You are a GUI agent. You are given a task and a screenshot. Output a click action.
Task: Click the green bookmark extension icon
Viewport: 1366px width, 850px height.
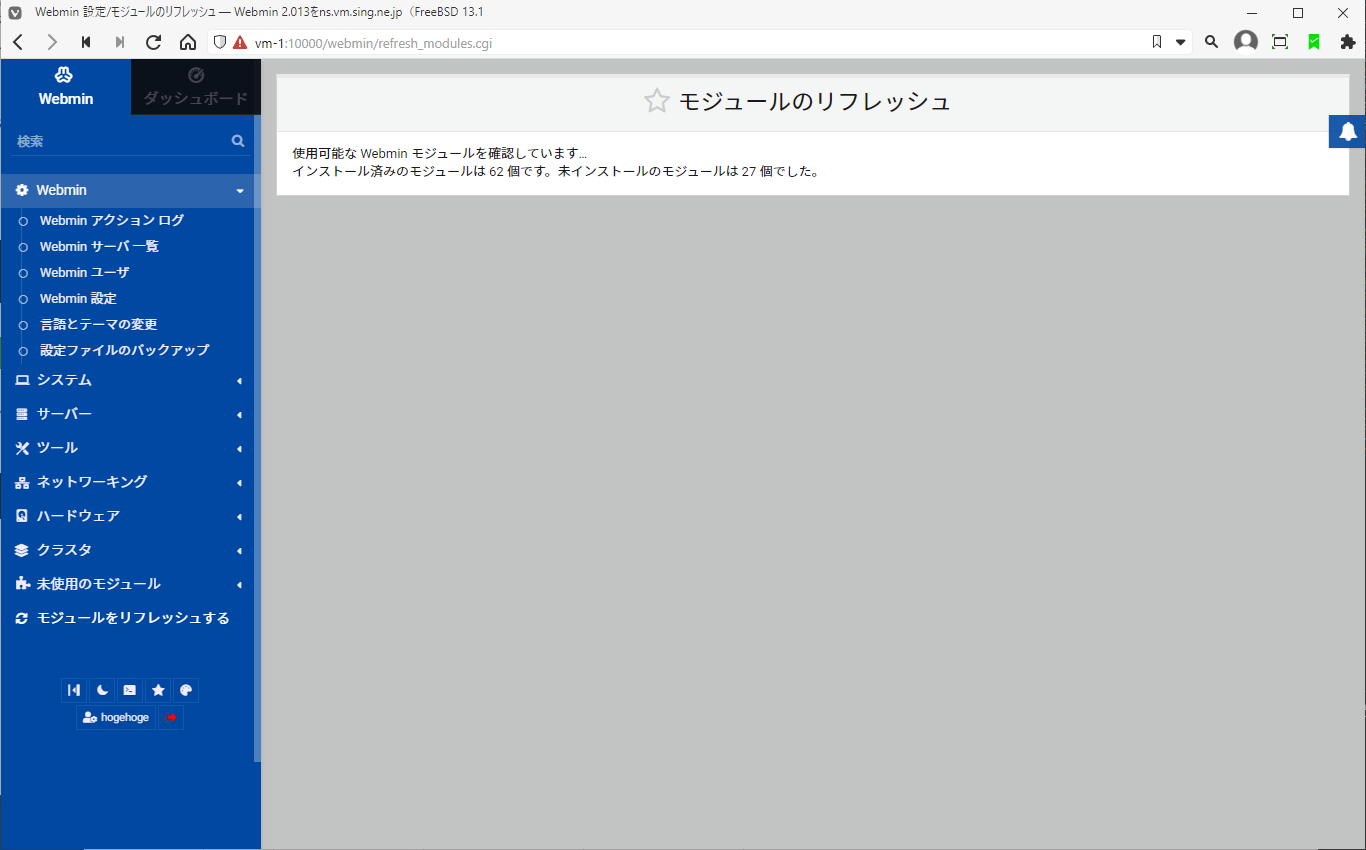[1314, 42]
